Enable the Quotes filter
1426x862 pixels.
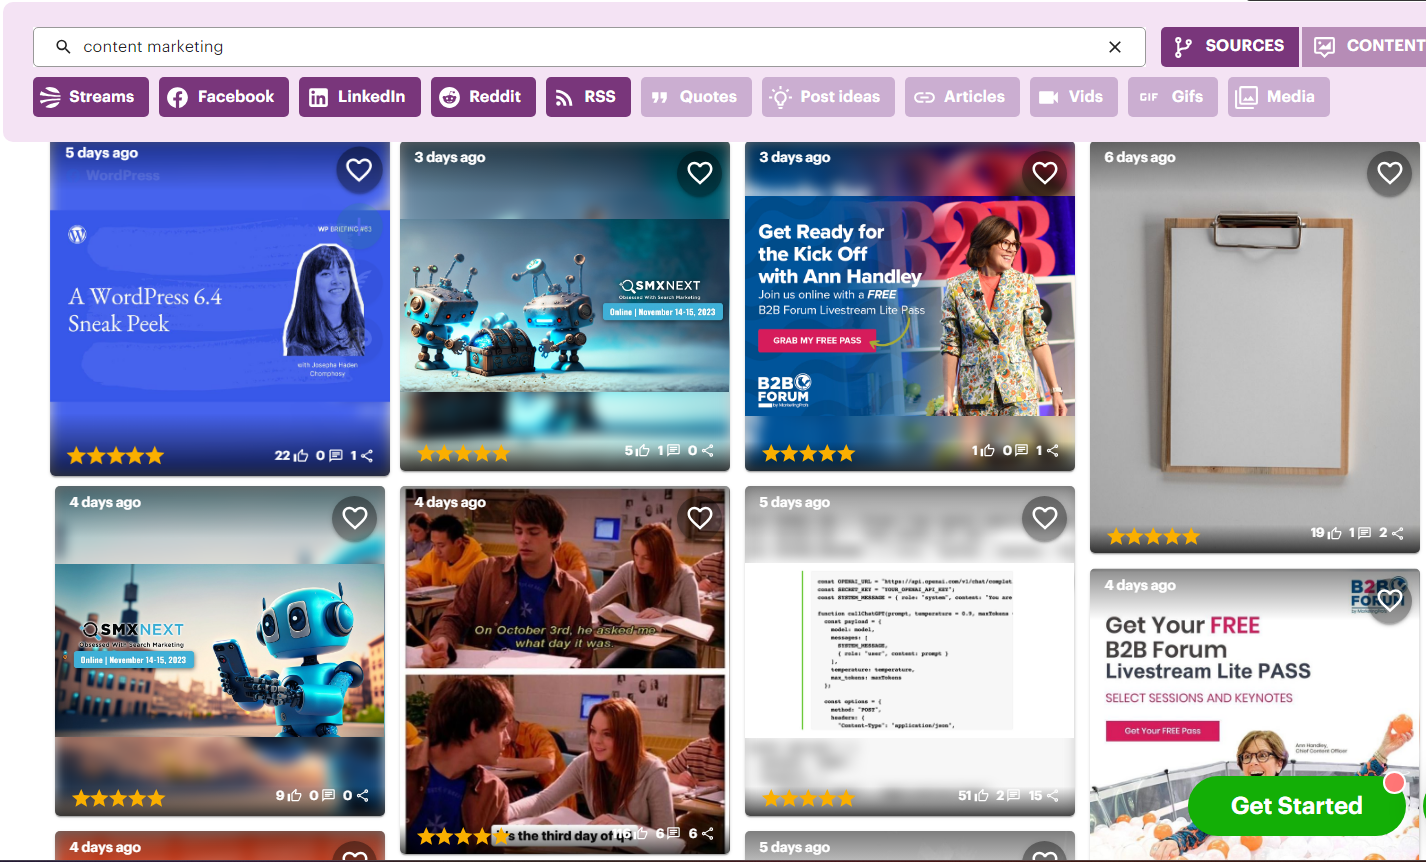coord(696,97)
